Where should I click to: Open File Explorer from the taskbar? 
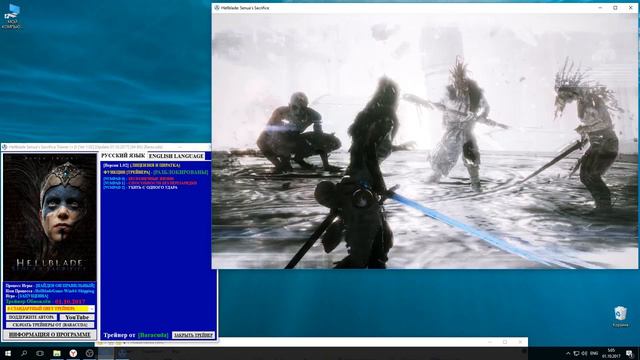pyautogui.click(x=57, y=353)
